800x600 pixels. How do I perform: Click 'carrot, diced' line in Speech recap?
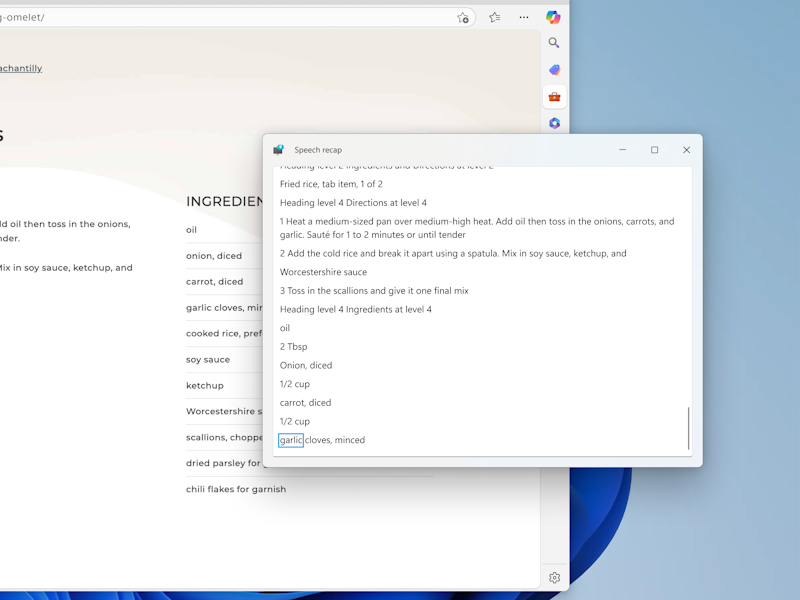[x=305, y=403]
